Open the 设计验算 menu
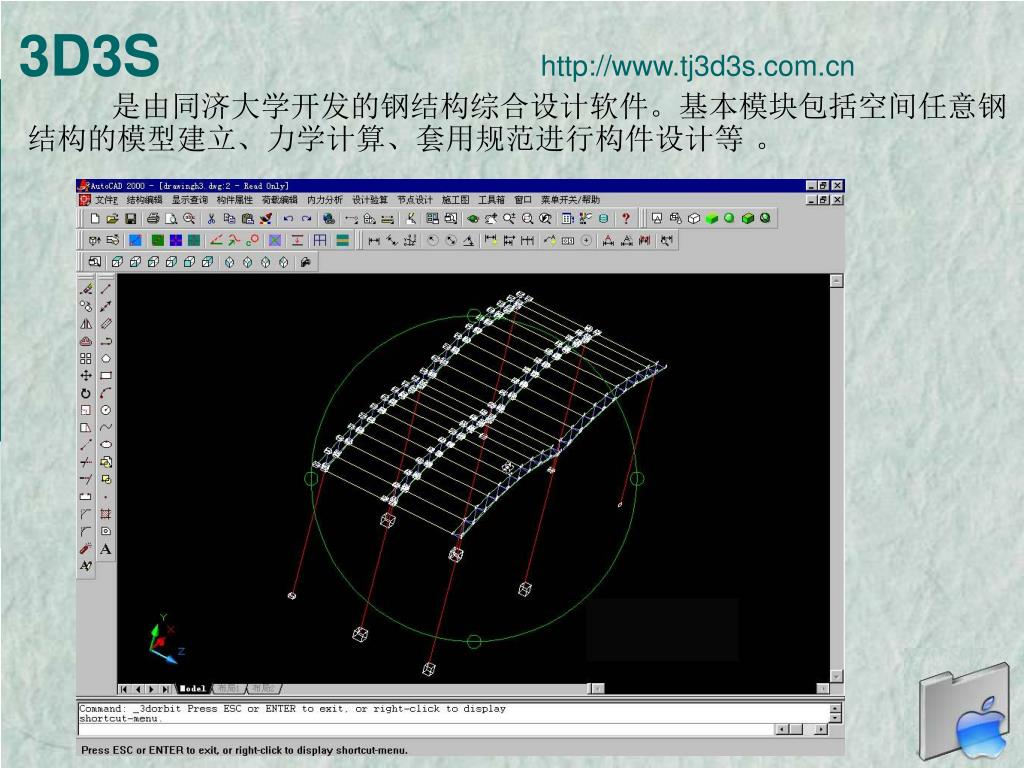1024x768 pixels. click(x=370, y=200)
